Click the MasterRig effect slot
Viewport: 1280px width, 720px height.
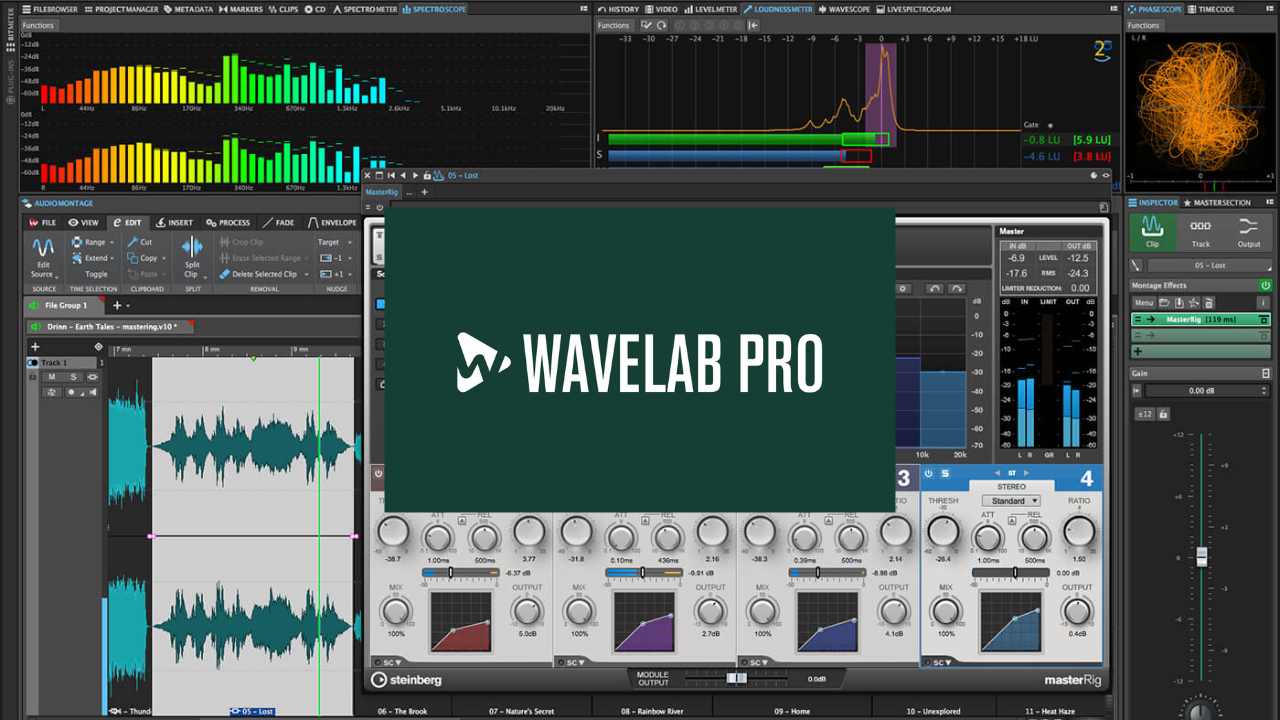pyautogui.click(x=1201, y=320)
